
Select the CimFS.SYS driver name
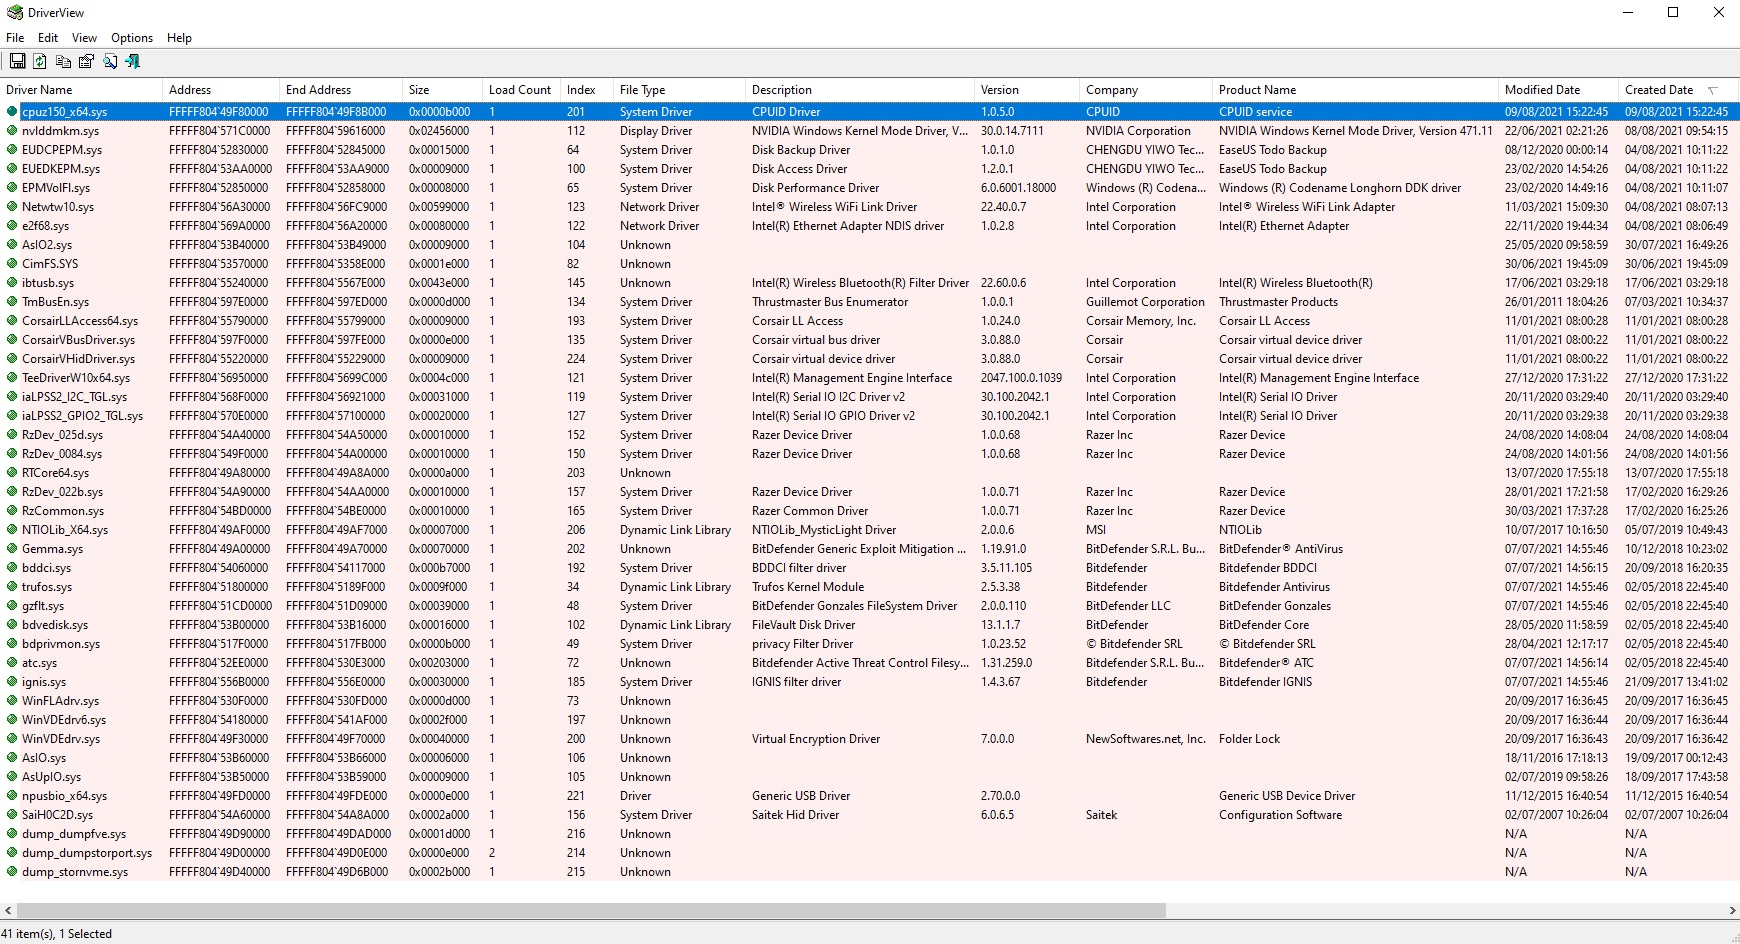pyautogui.click(x=50, y=264)
